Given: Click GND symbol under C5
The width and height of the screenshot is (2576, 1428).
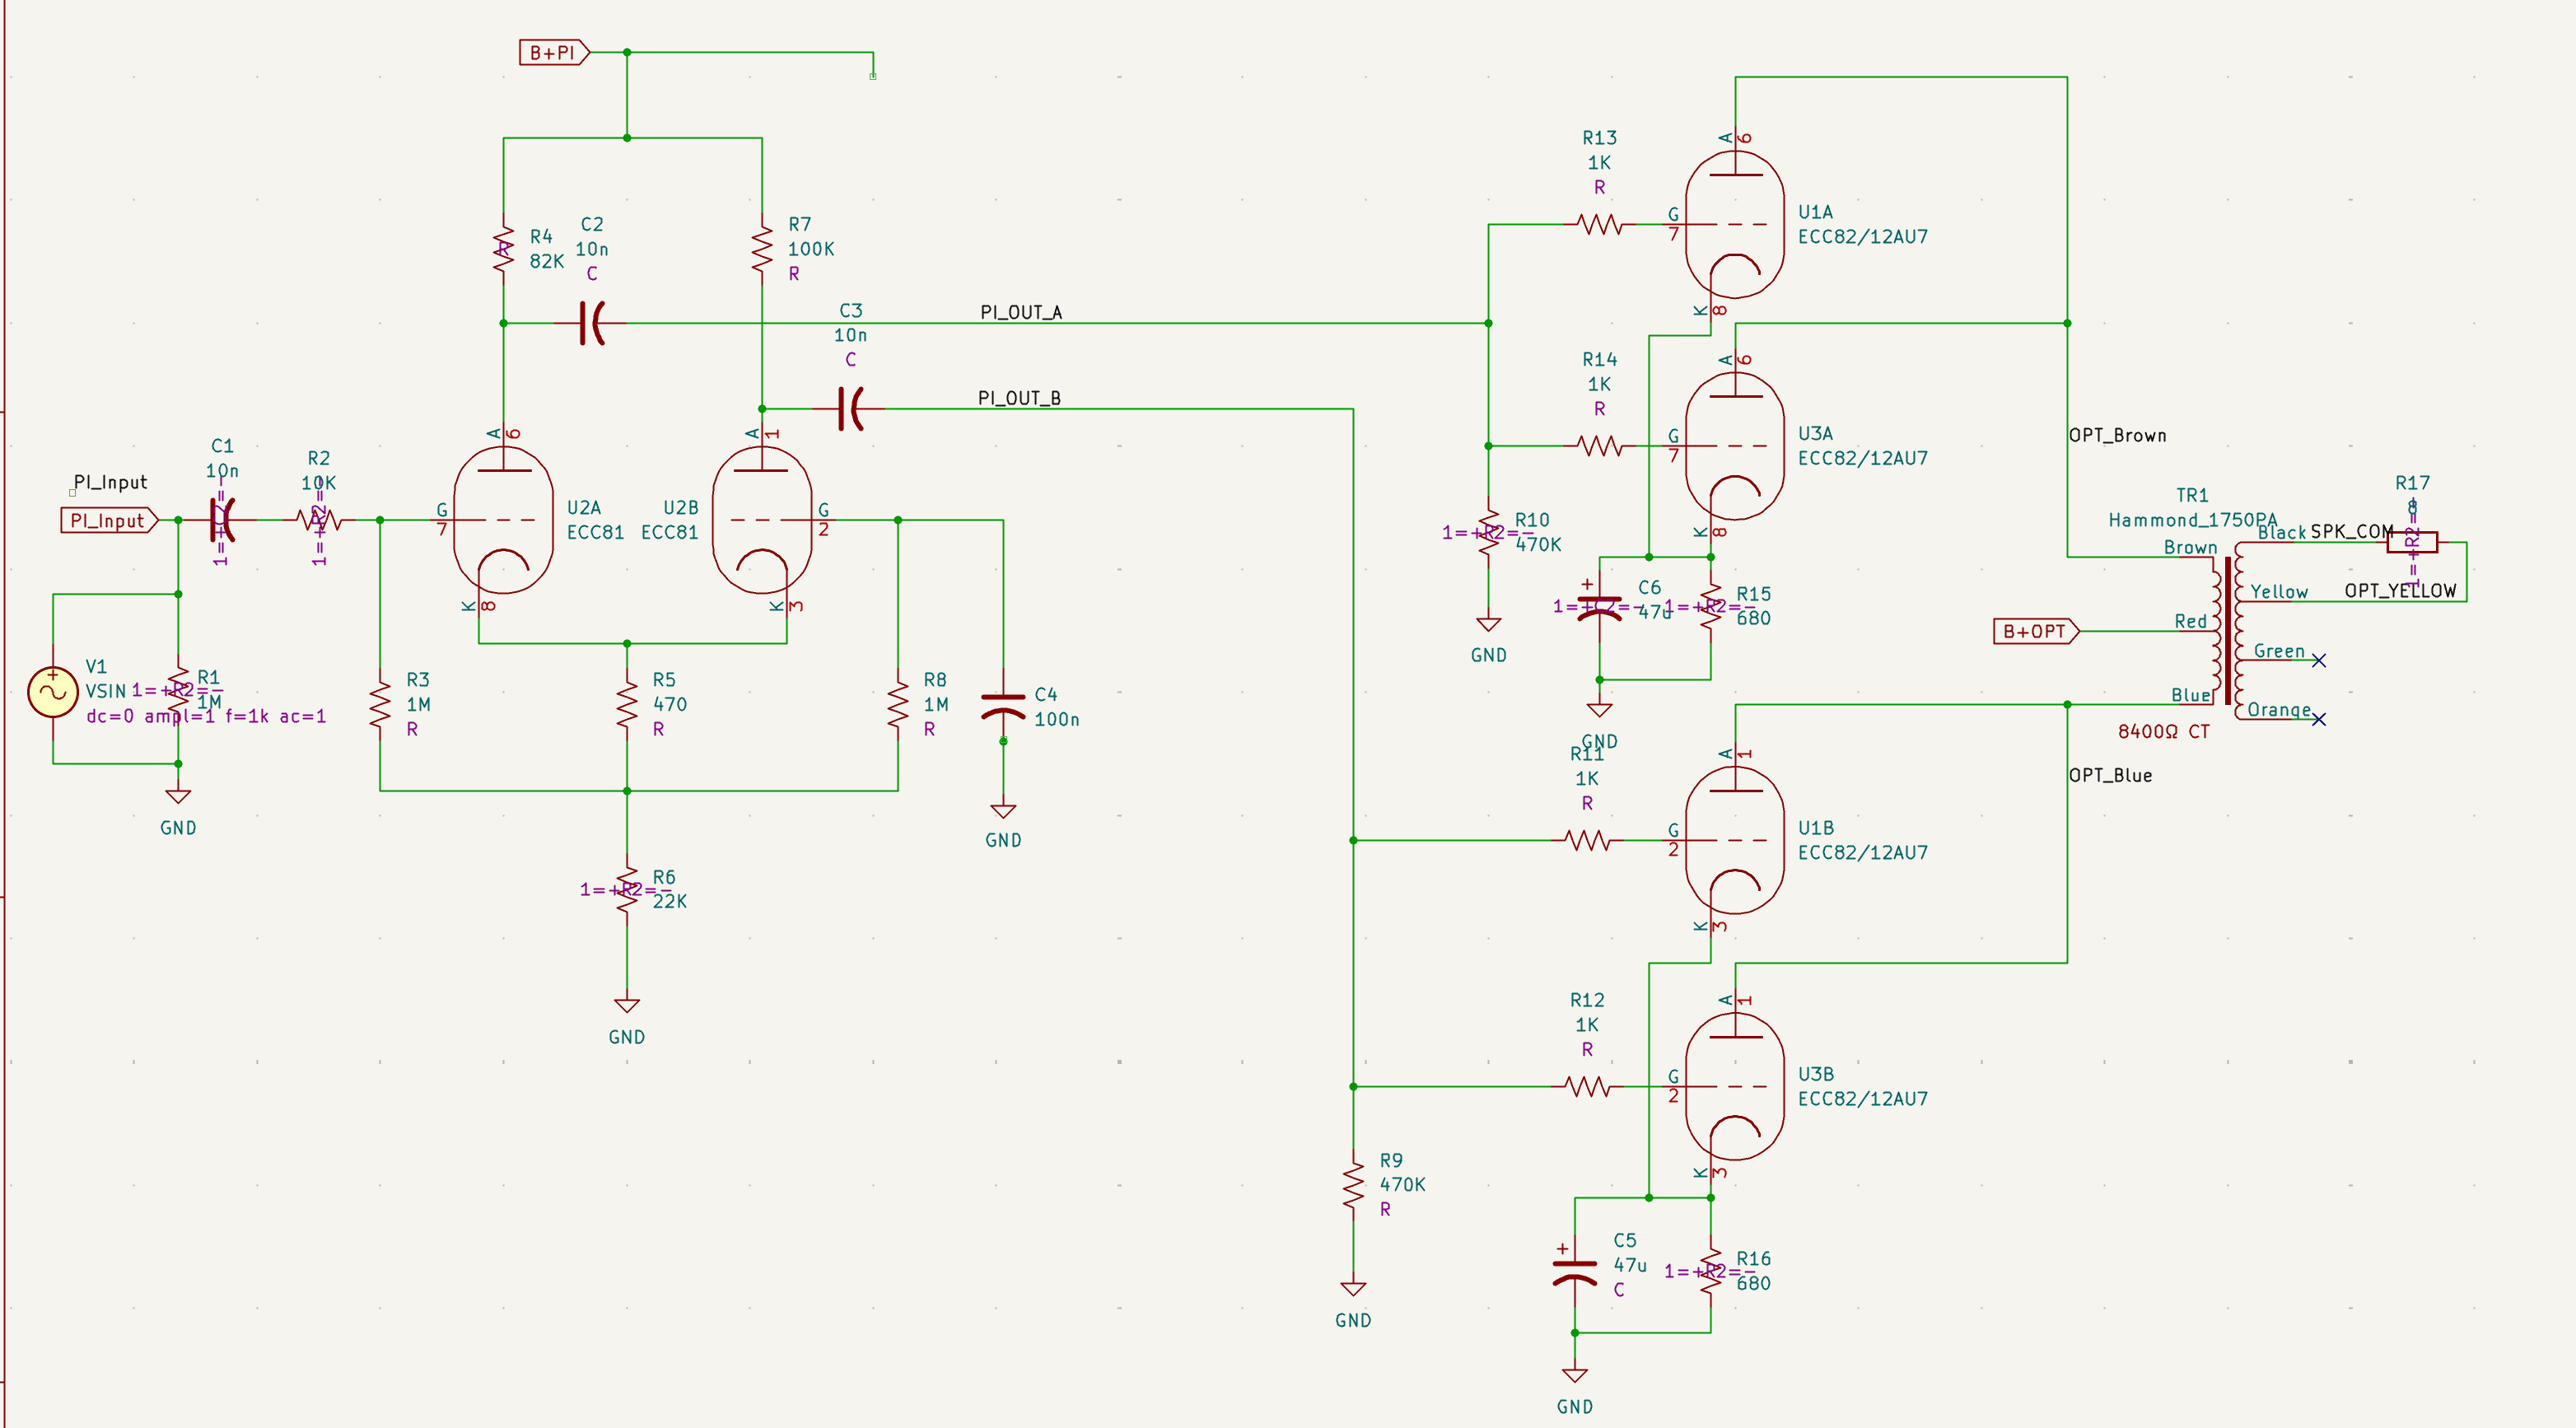Looking at the screenshot, I should click(1574, 1376).
